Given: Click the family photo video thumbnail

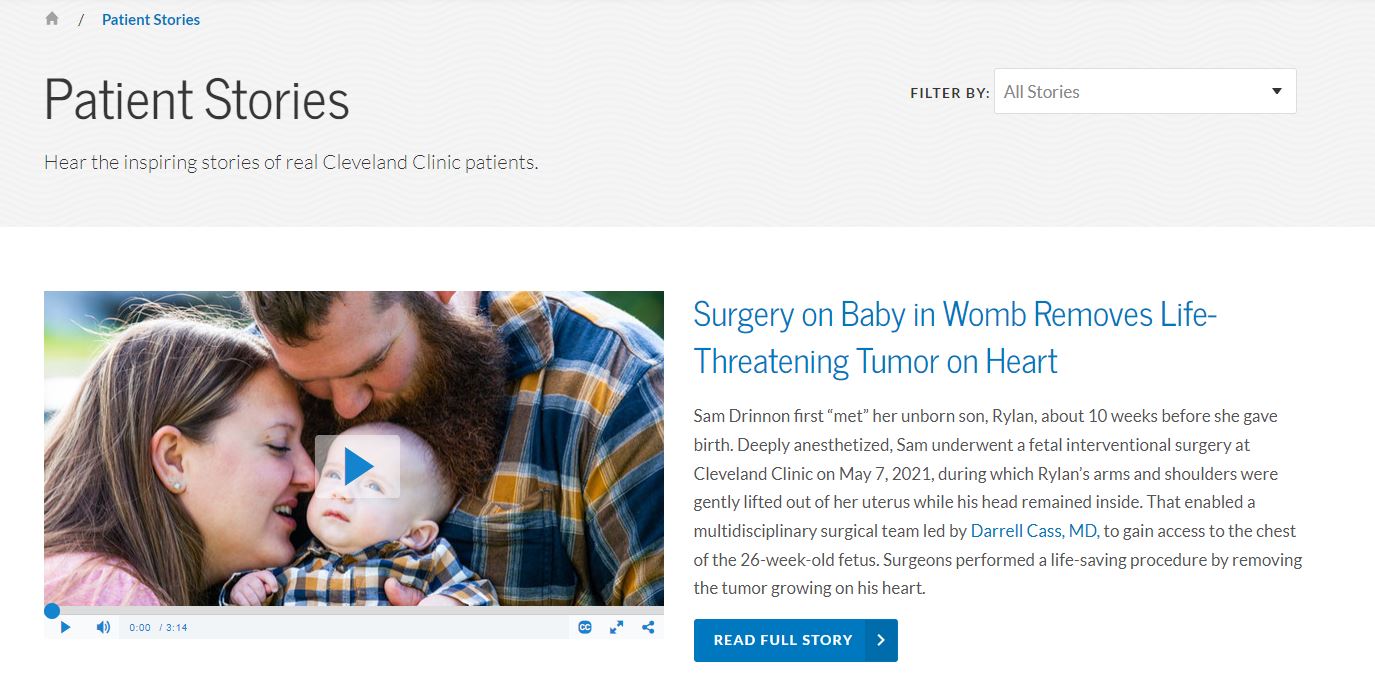Looking at the screenshot, I should tap(354, 448).
